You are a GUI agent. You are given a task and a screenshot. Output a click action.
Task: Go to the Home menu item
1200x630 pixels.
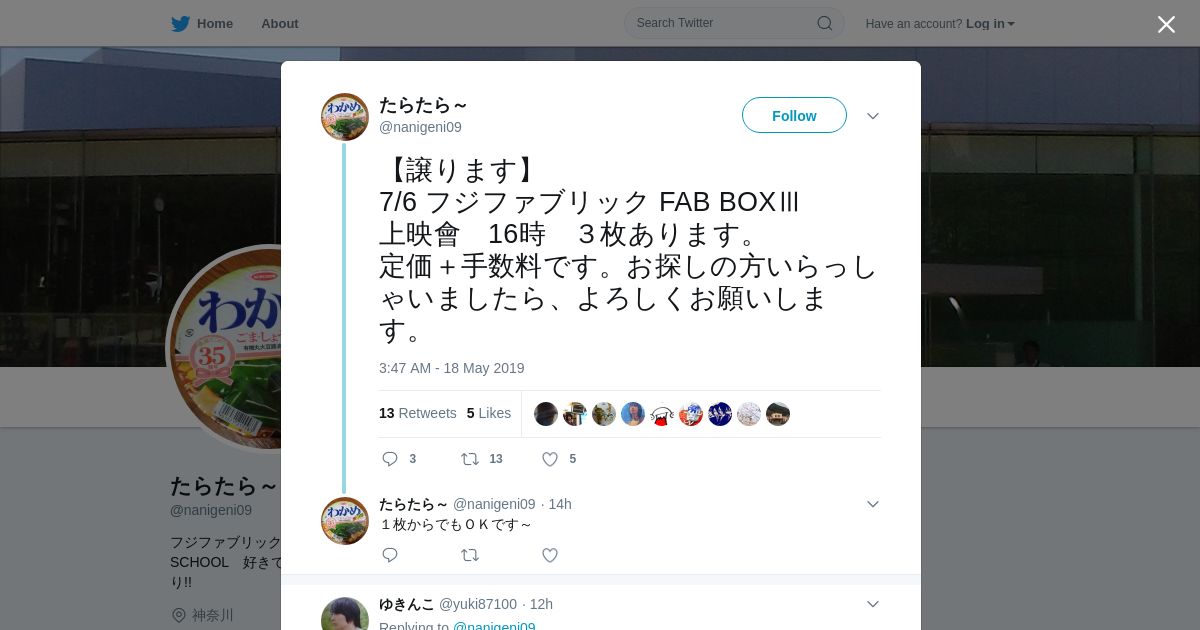click(x=214, y=24)
